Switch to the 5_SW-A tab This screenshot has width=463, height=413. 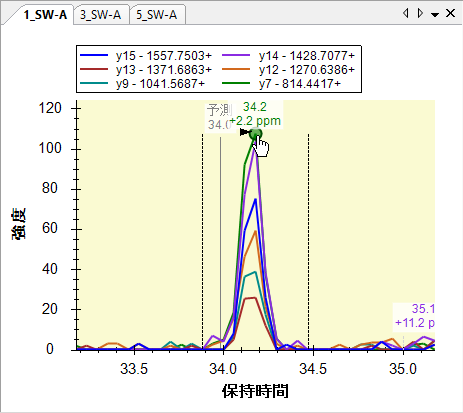[x=157, y=15]
